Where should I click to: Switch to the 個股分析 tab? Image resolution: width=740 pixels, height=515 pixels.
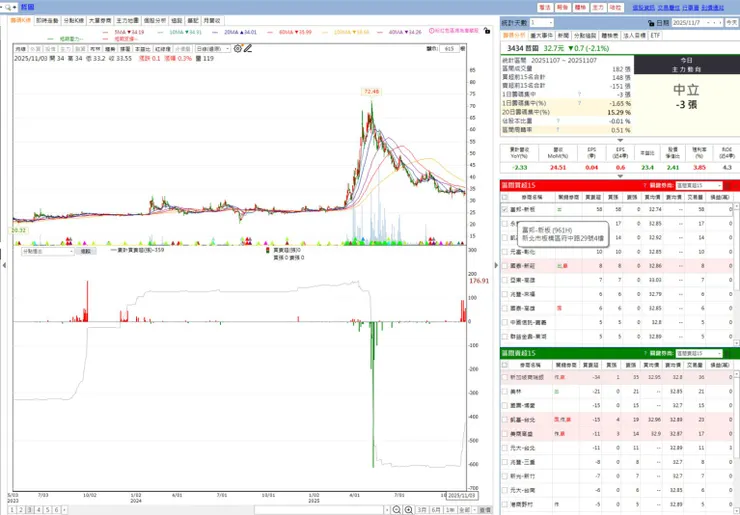[155, 20]
